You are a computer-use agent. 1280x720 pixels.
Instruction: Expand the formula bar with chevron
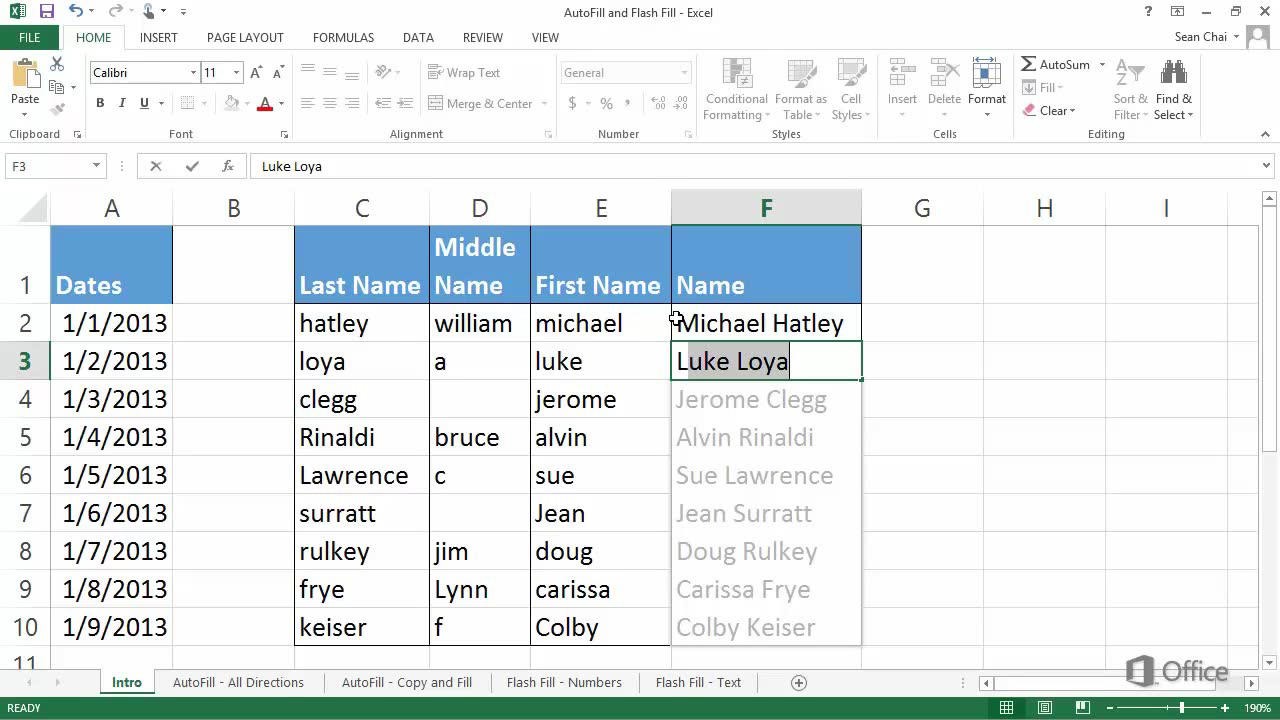click(x=1266, y=166)
